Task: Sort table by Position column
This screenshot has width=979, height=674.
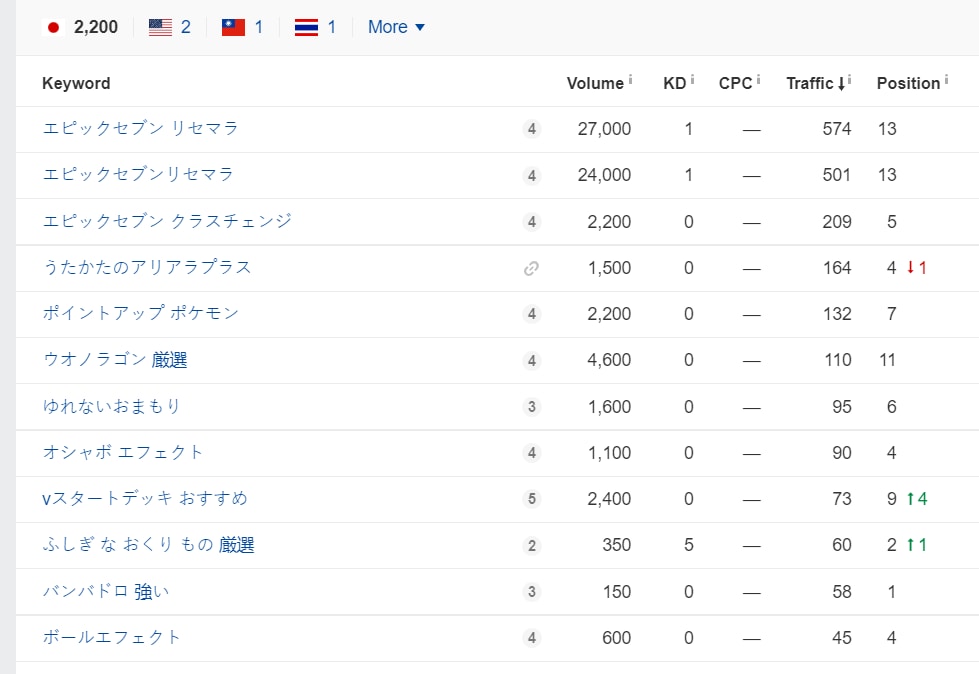Action: [x=908, y=83]
